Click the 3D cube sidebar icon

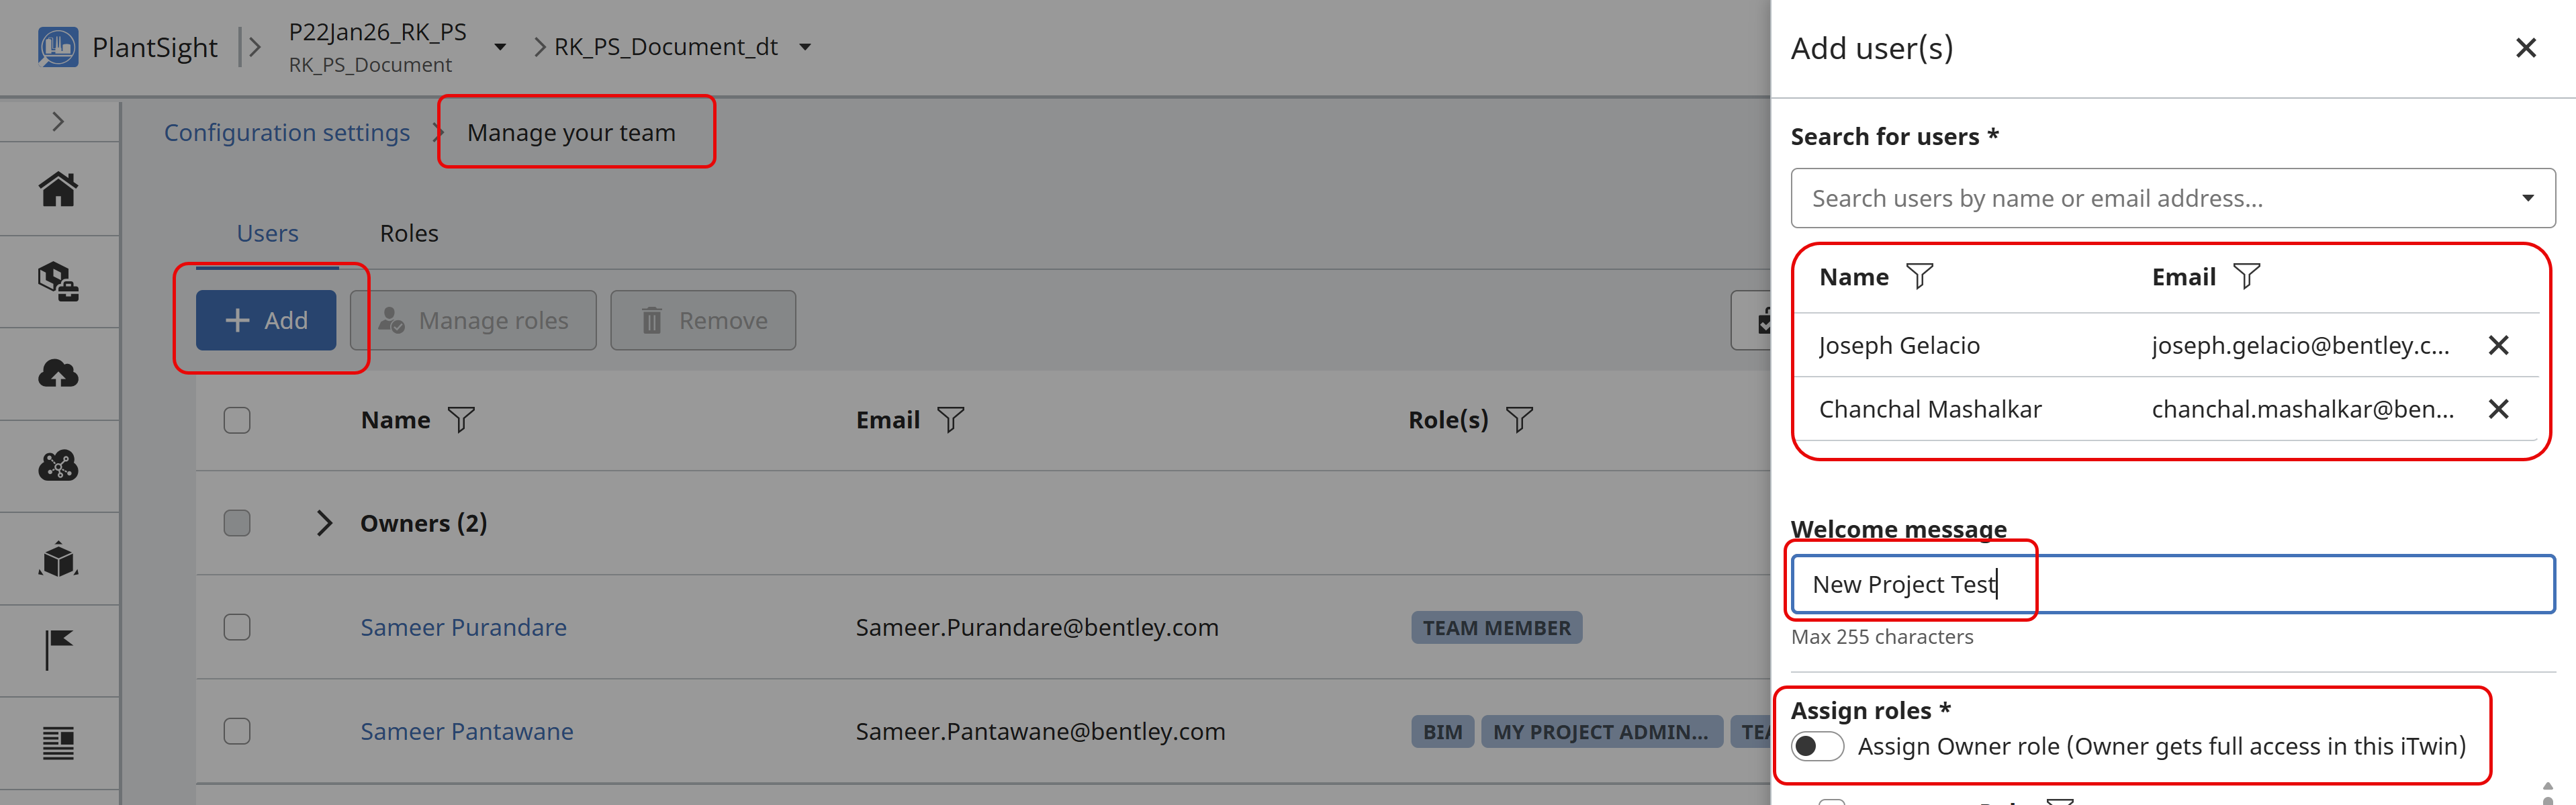click(58, 559)
